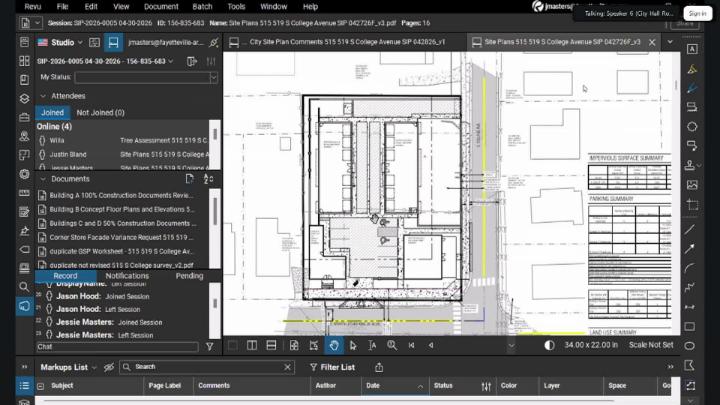The width and height of the screenshot is (720, 405).
Task: Click the add document icon
Action: point(190,179)
